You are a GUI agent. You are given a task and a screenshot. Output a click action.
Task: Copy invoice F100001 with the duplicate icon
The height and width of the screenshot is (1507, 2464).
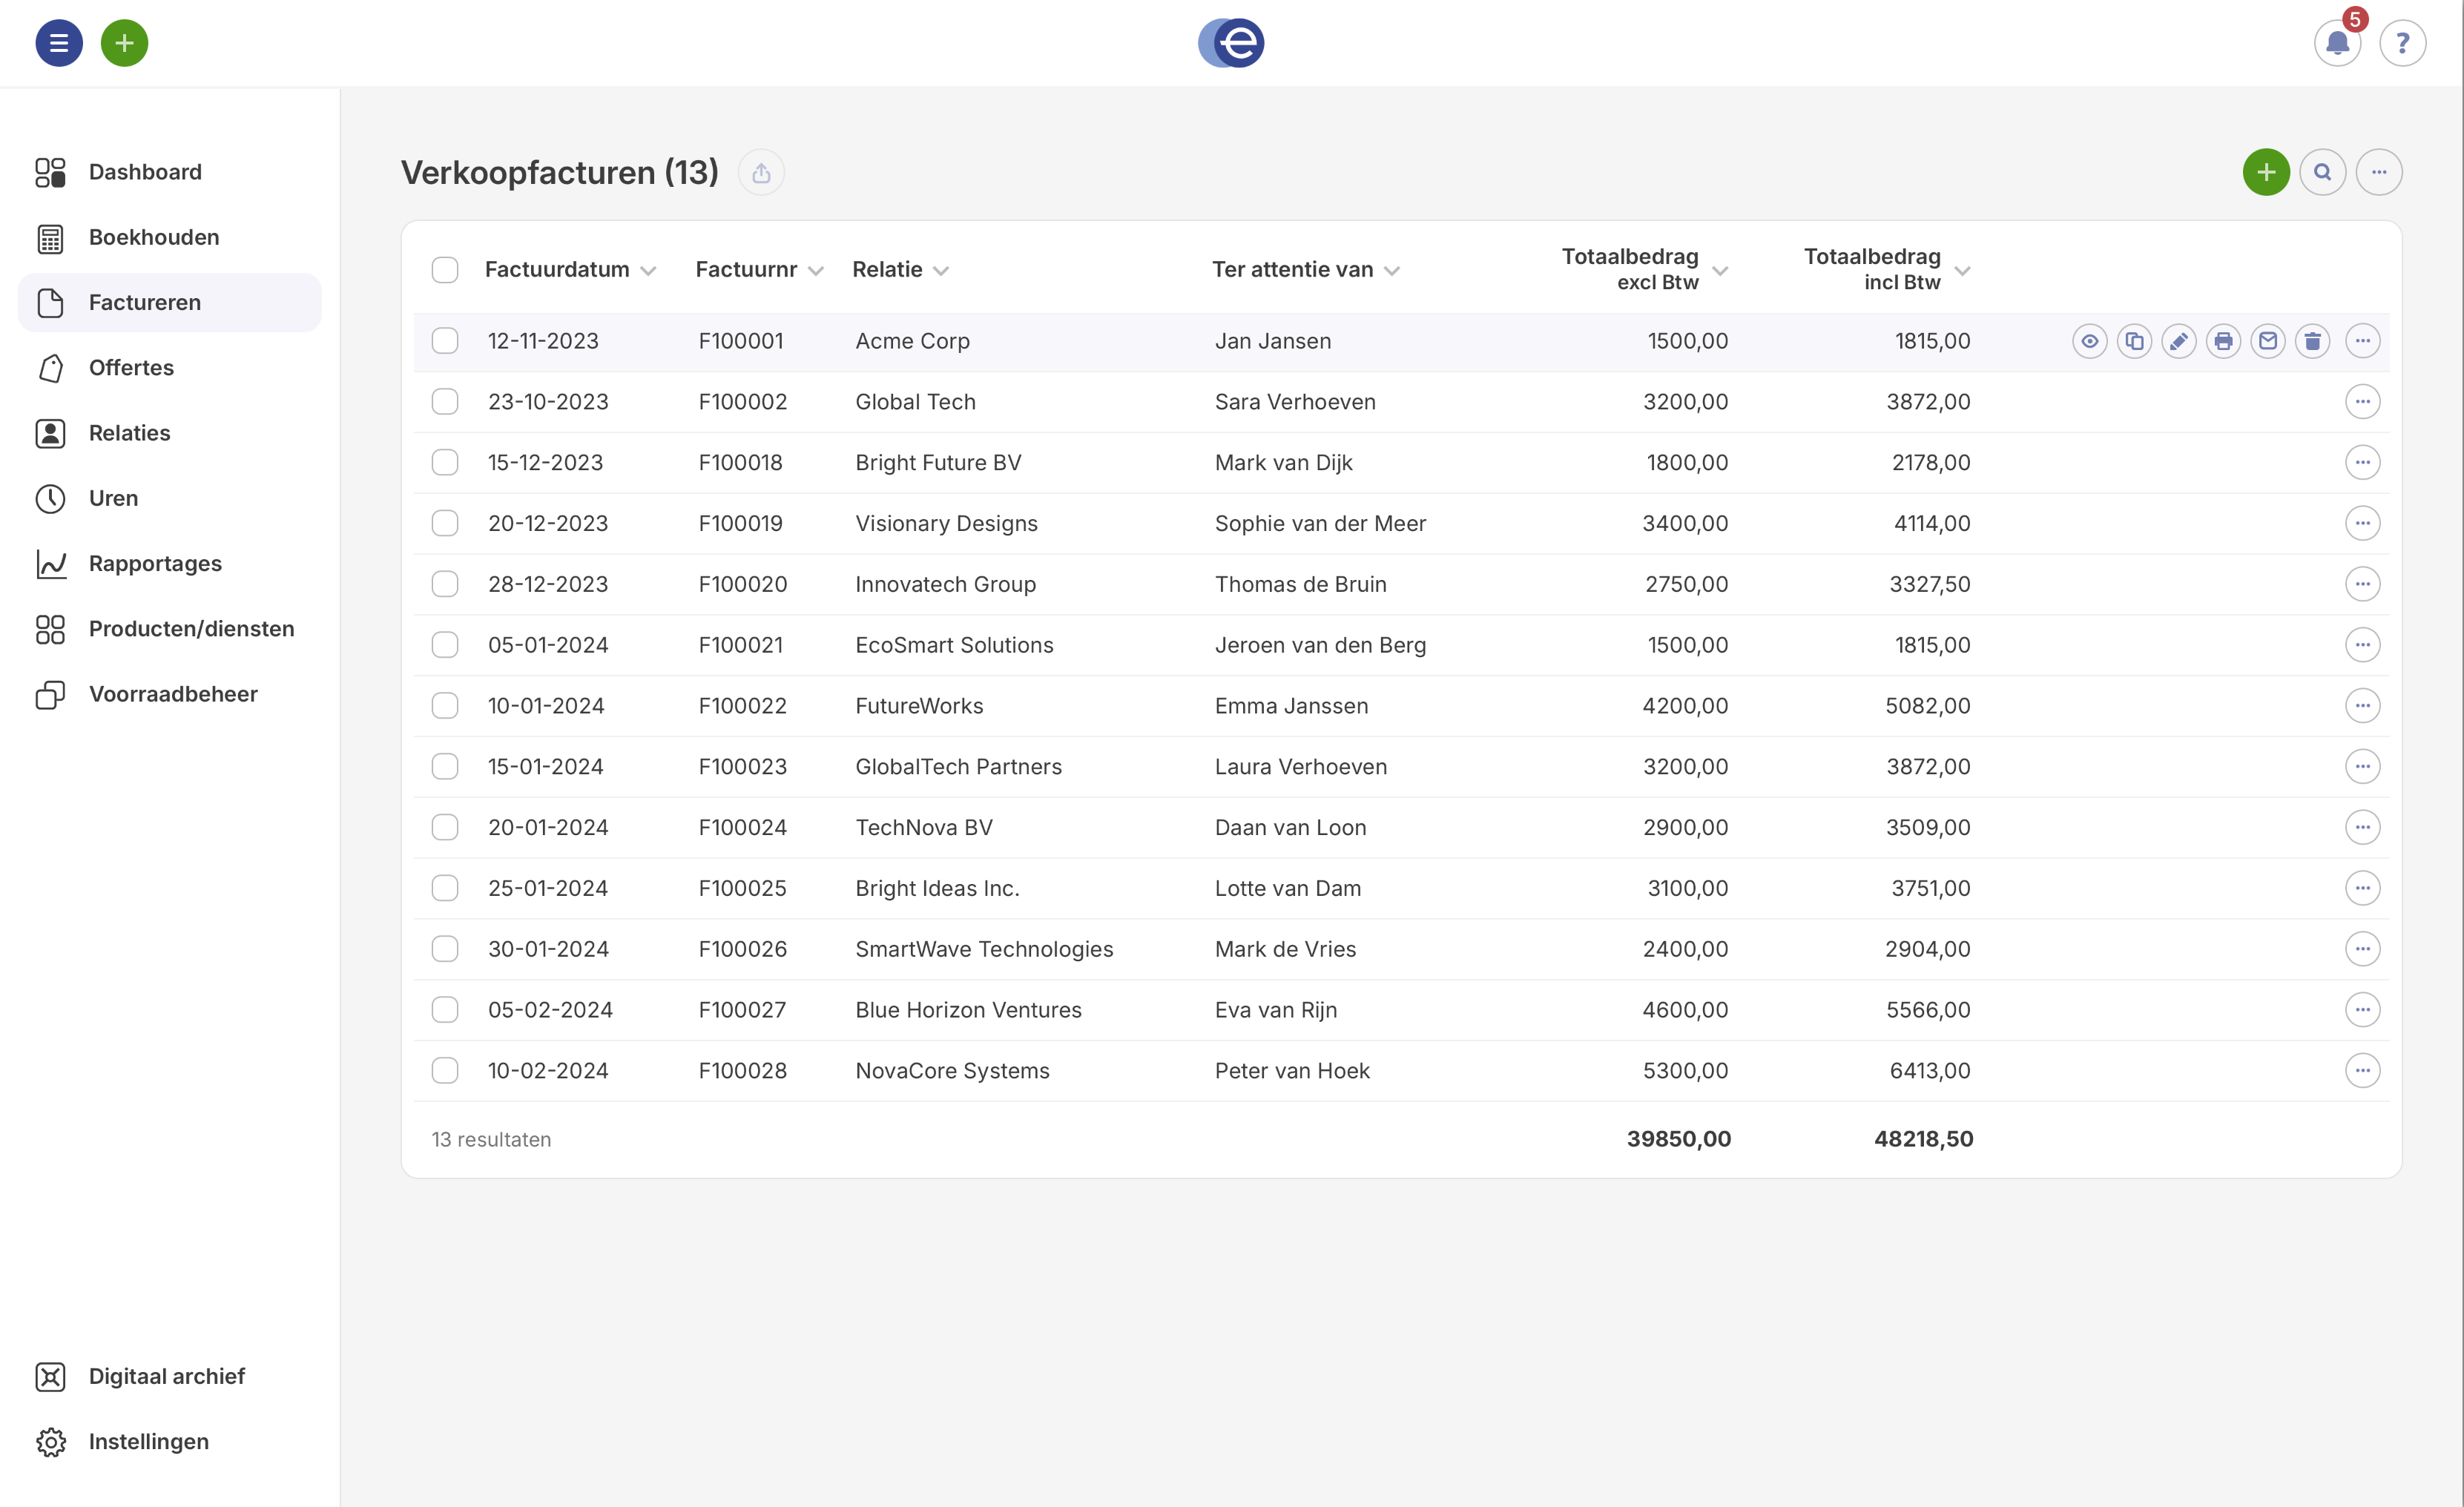(2133, 341)
